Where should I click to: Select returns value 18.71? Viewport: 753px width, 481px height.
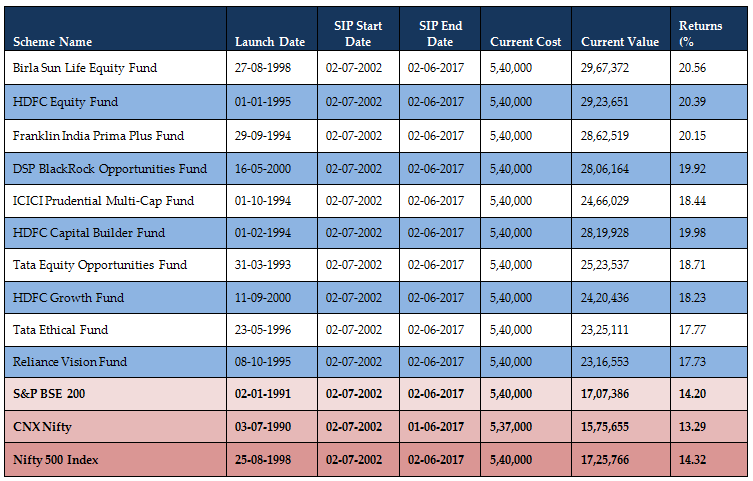692,265
